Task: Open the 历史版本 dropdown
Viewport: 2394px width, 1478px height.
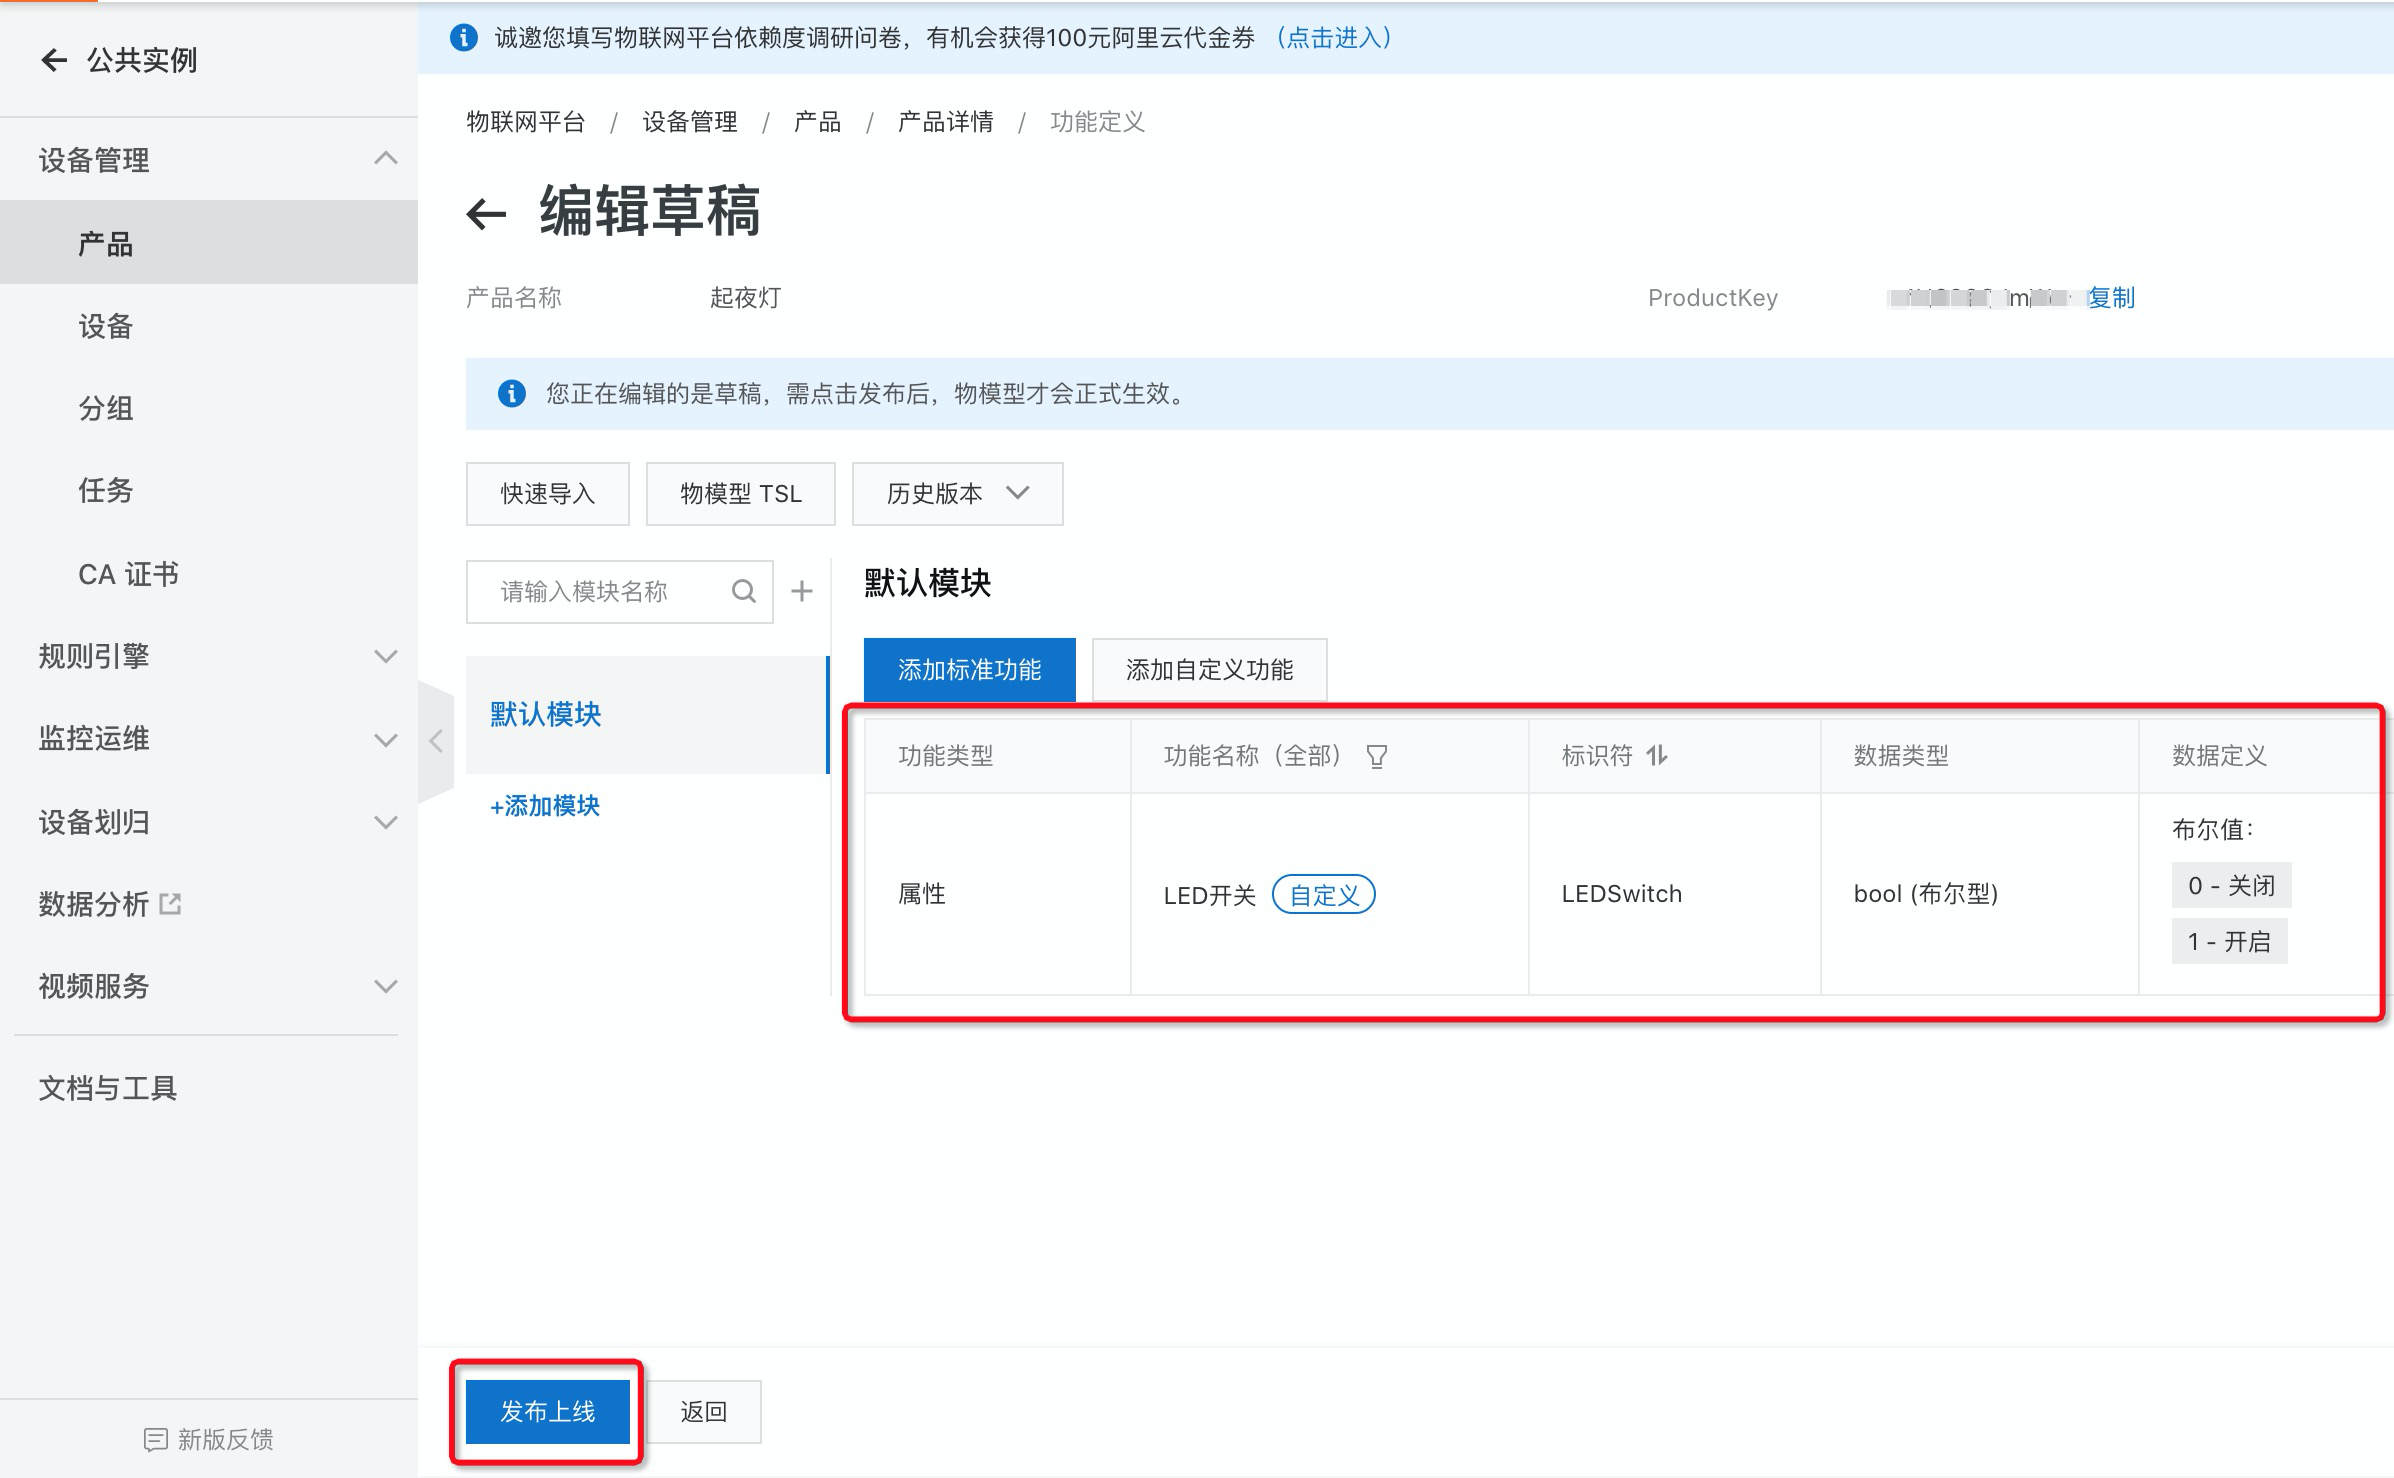Action: [957, 494]
